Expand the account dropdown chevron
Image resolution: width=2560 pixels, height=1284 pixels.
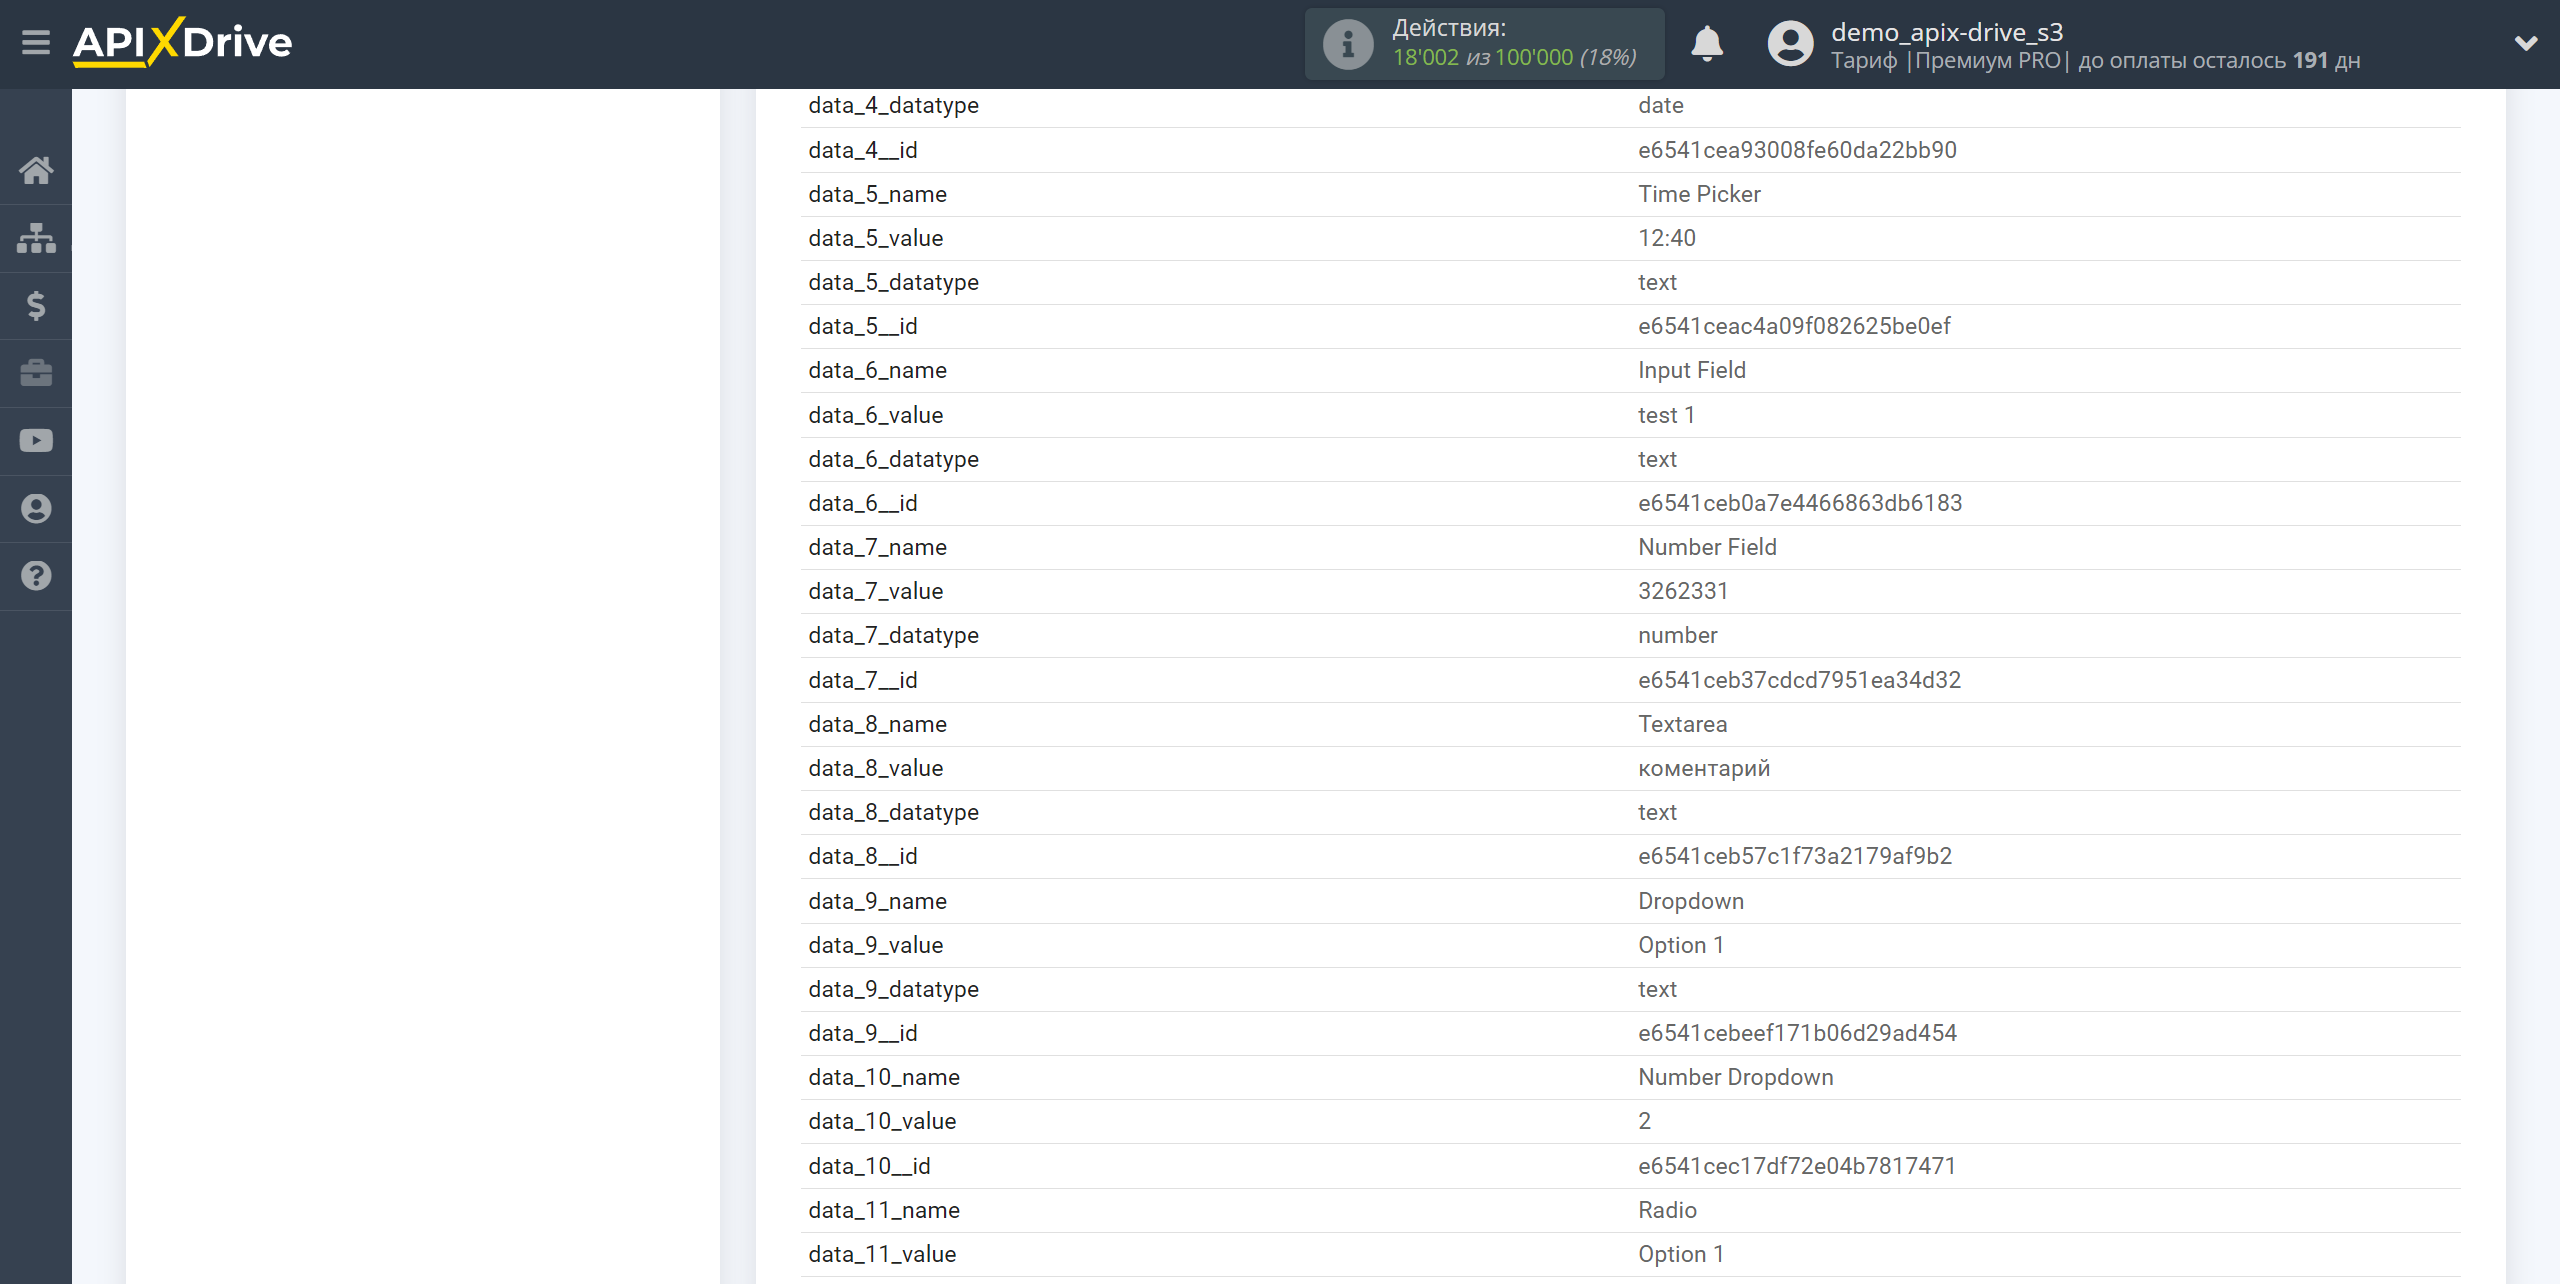pos(2526,43)
